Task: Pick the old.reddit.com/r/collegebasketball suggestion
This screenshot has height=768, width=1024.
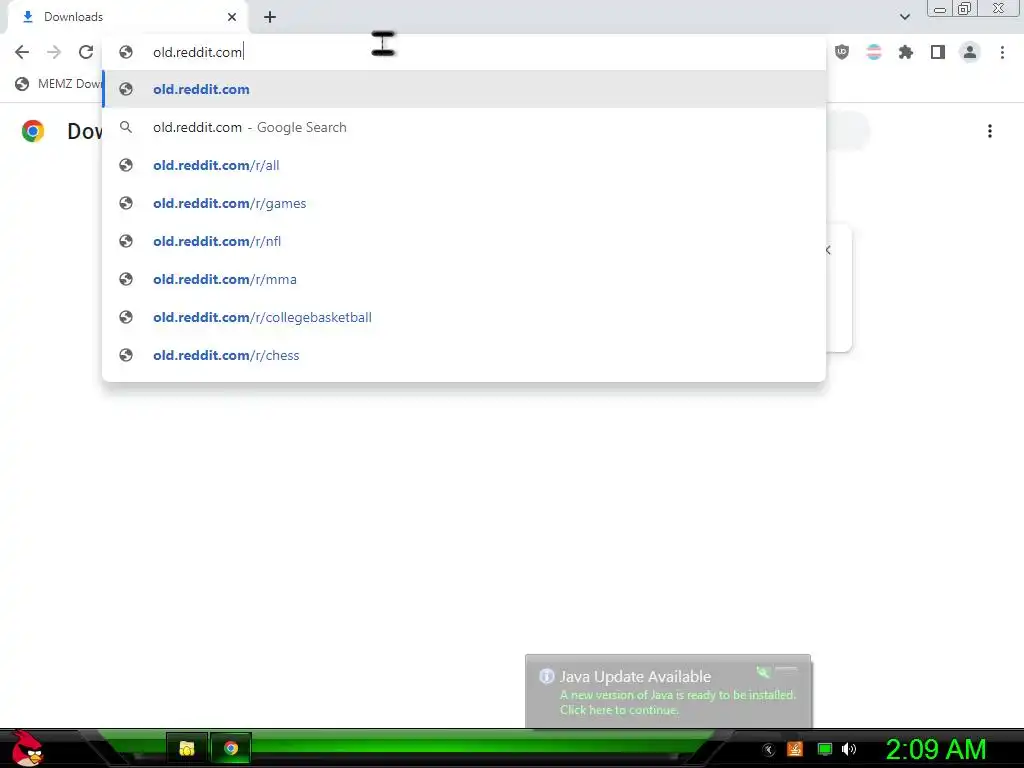Action: point(464,317)
